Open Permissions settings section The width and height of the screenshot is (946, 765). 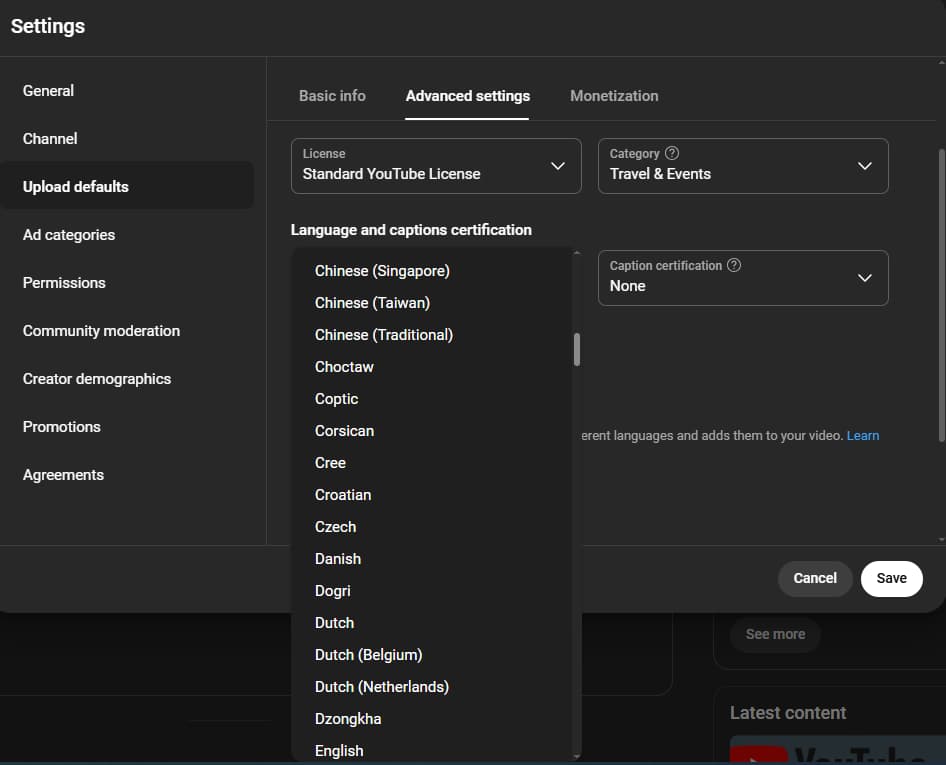click(x=127, y=282)
